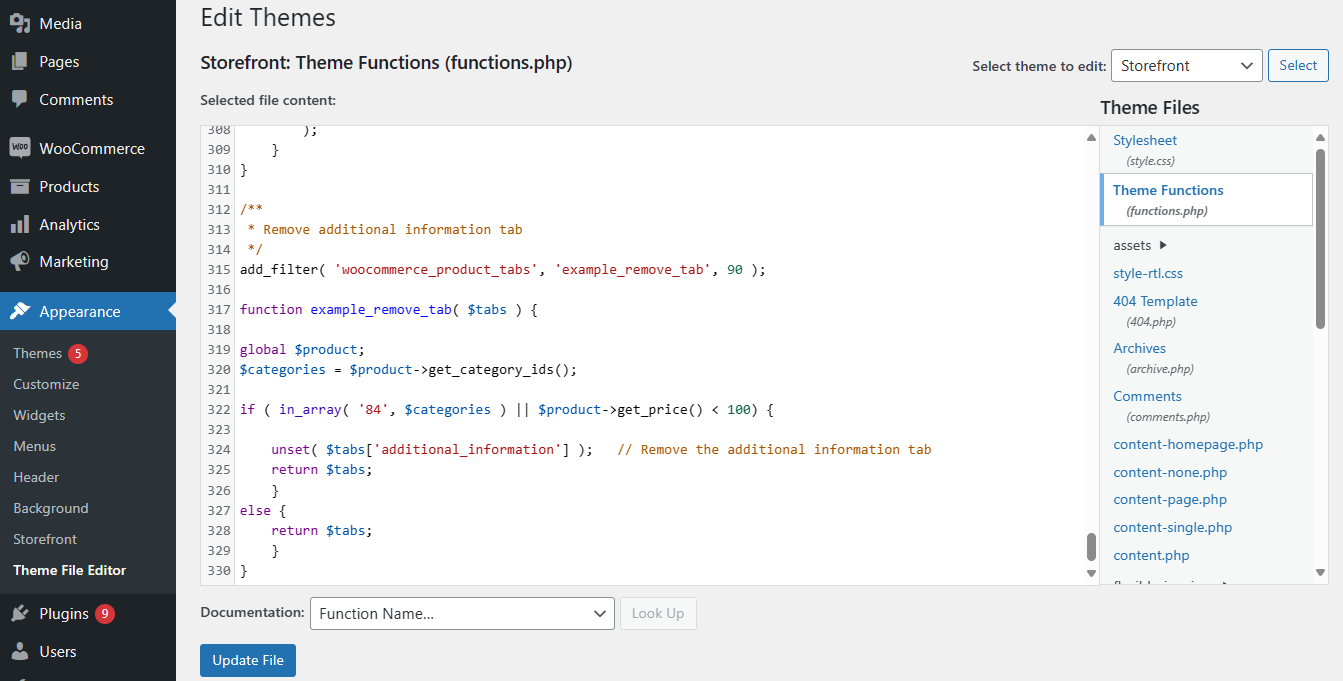
Task: Click the Appearance paintbrush icon
Action: coord(19,311)
